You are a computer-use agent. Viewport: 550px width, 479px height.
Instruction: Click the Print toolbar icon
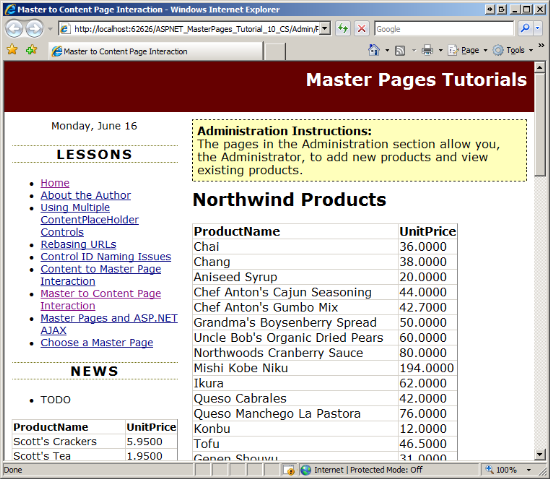[427, 50]
